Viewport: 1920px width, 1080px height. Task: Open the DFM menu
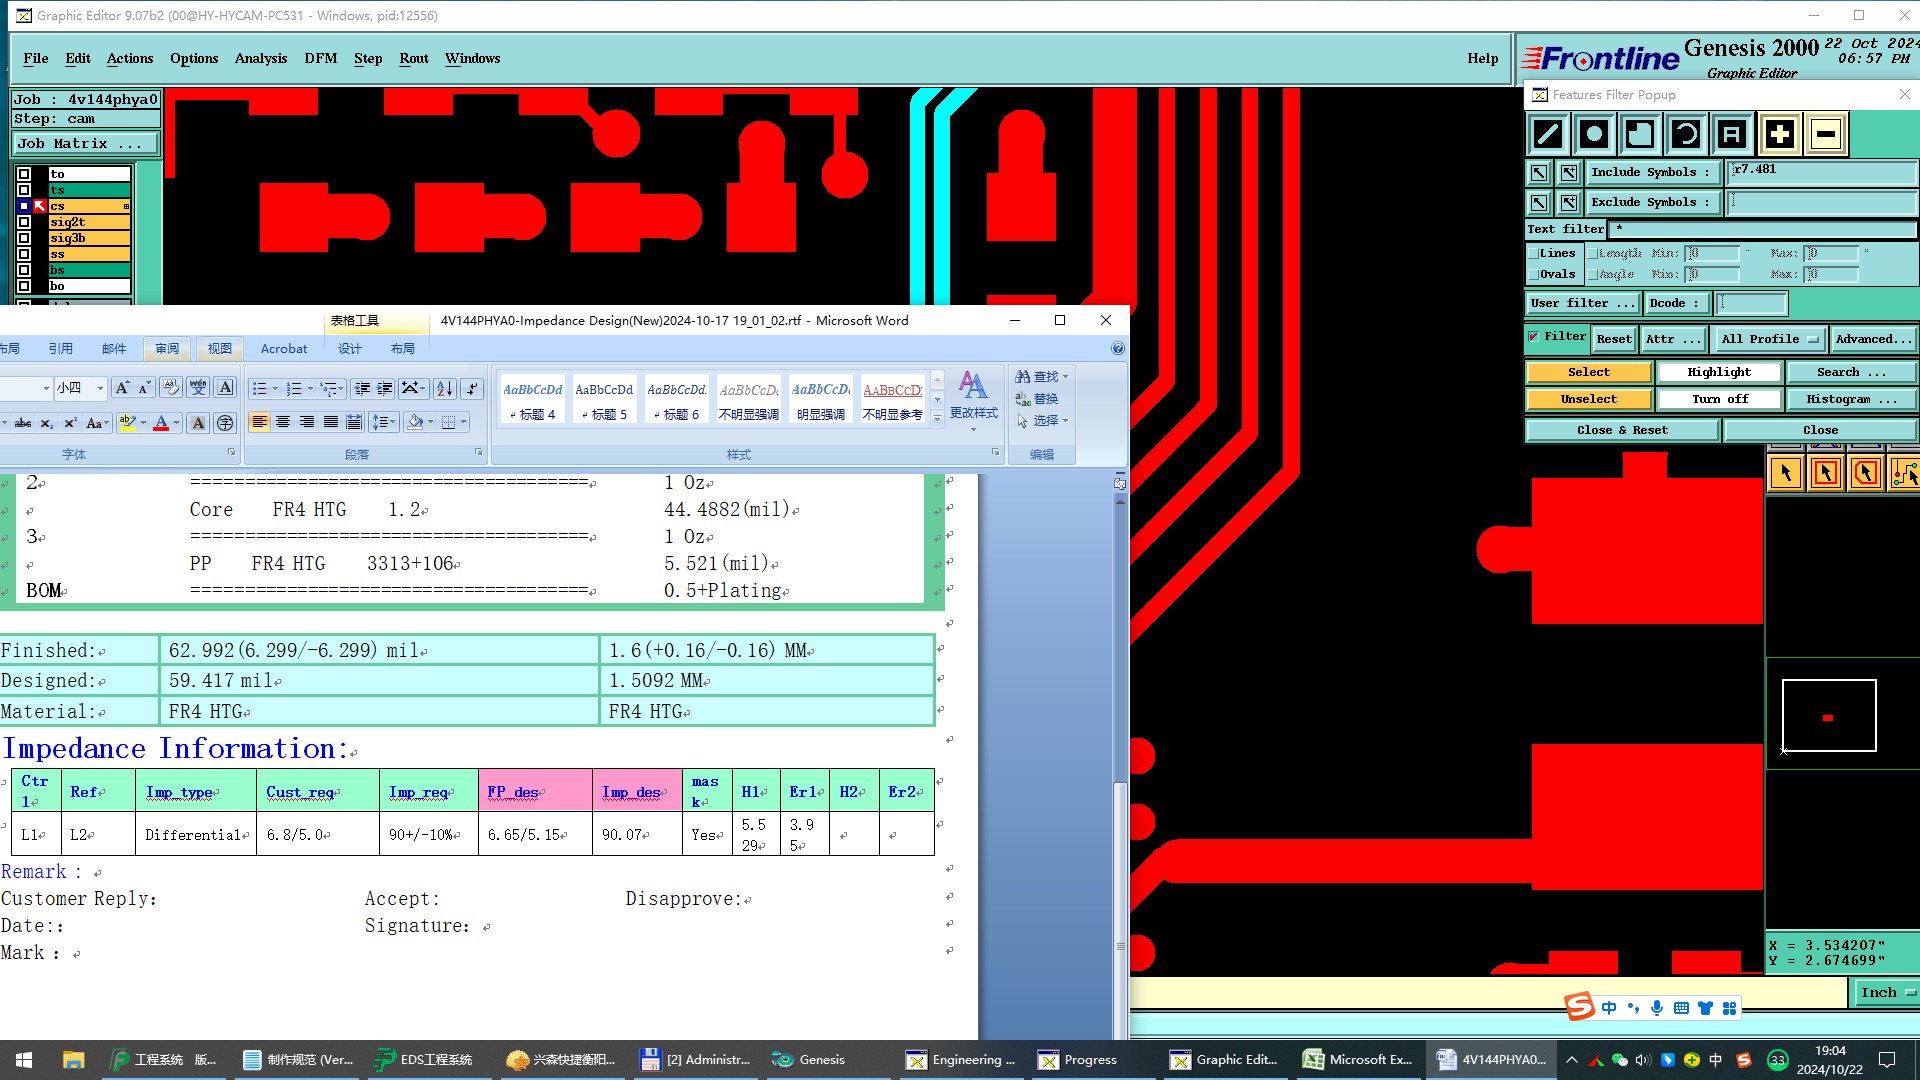320,59
